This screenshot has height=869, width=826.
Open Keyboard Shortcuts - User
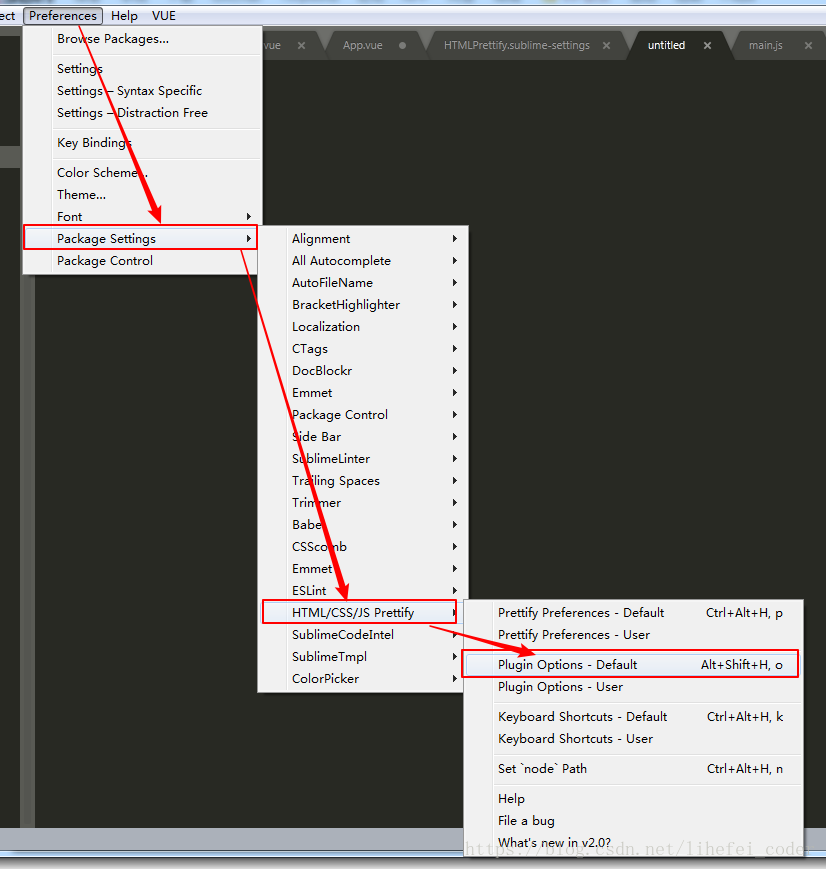pyautogui.click(x=633, y=739)
